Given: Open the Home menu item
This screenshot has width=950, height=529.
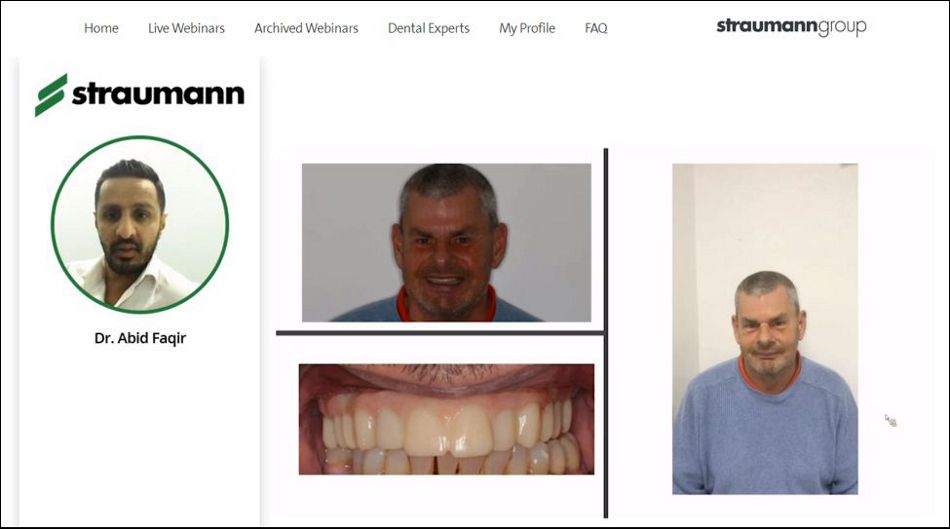Looking at the screenshot, I should pyautogui.click(x=101, y=28).
